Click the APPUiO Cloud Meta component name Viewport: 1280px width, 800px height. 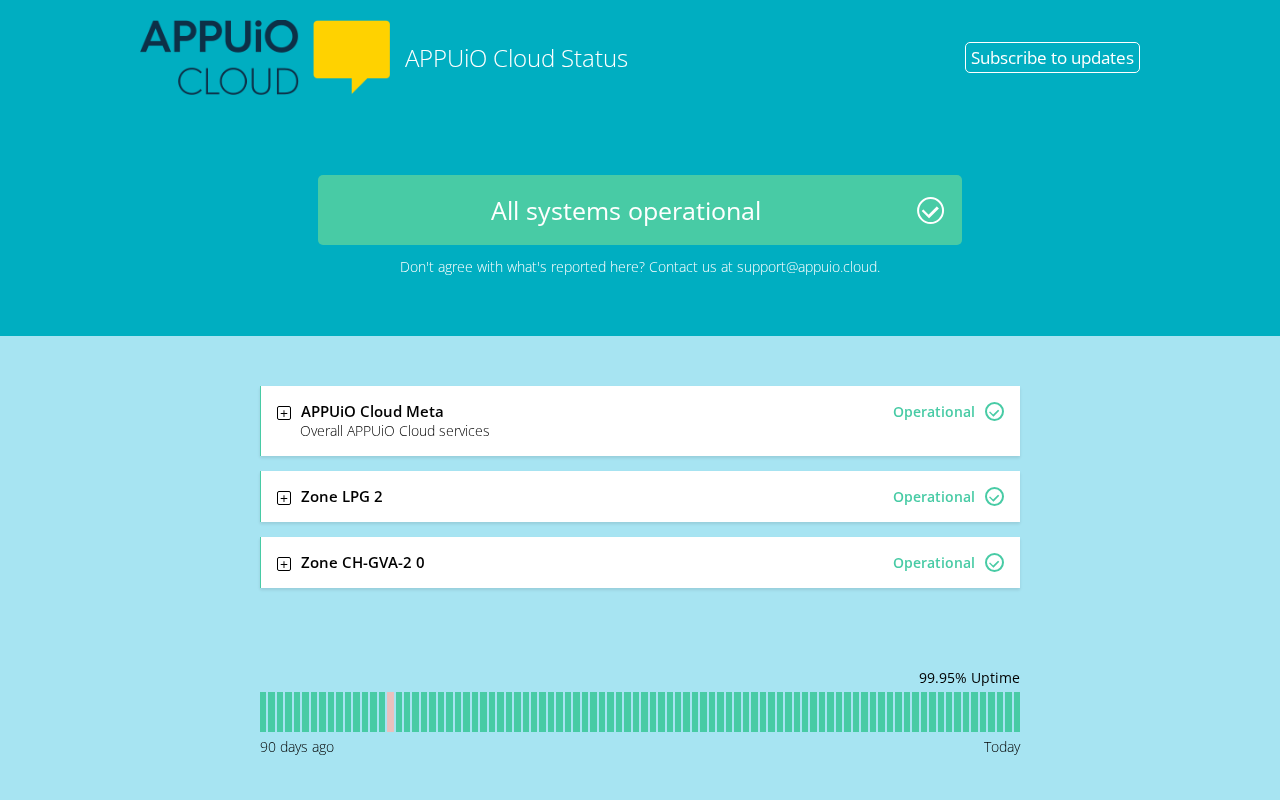pyautogui.click(x=372, y=411)
